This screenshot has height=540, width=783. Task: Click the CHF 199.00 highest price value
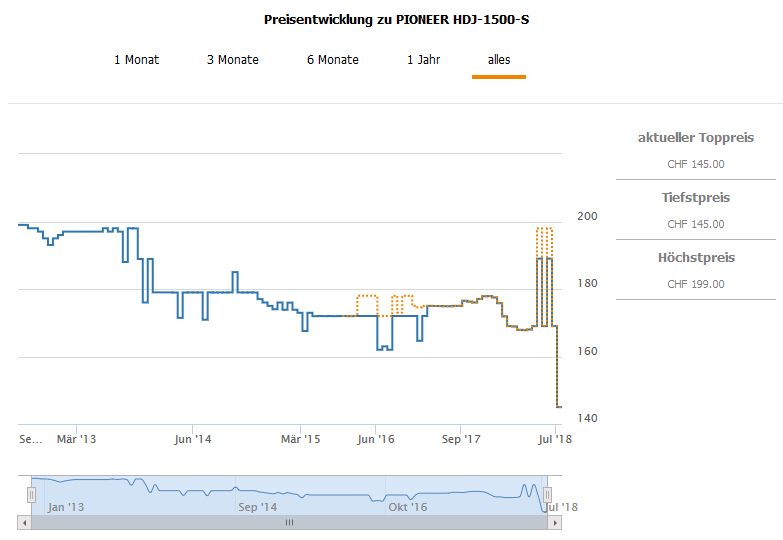(695, 284)
